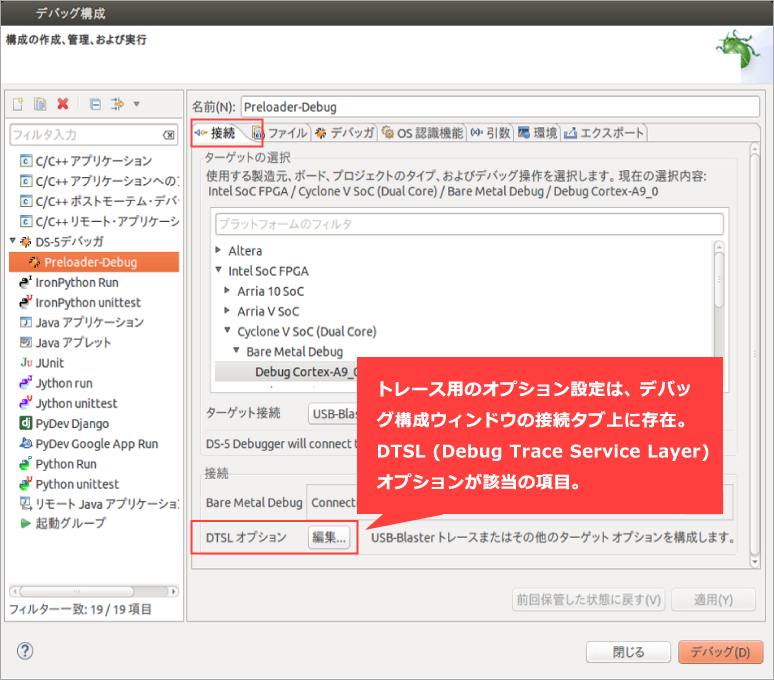Clear the filter text with the X icon

(x=169, y=135)
